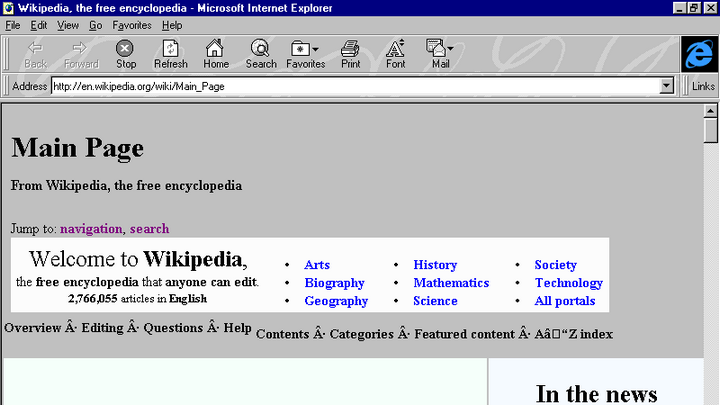Viewport: 720px width, 405px height.
Task: Reload the page using the Refresh icon
Action: (x=170, y=54)
